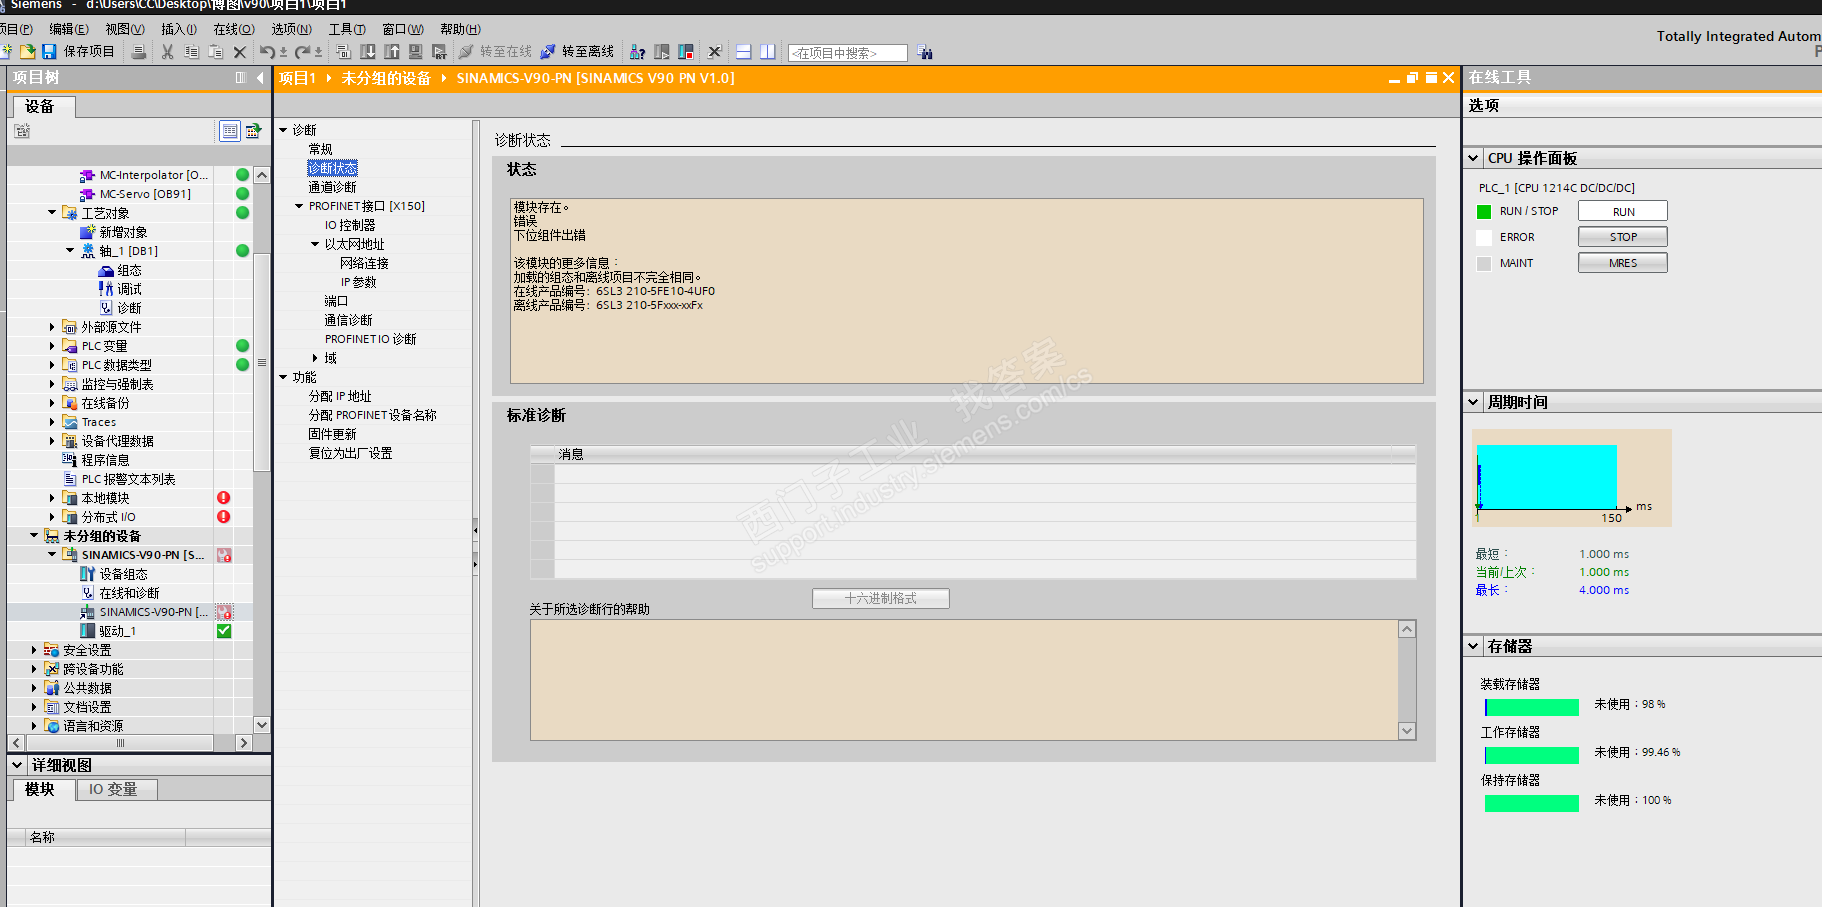The height and width of the screenshot is (907, 1822).
Task: Open 程序信息 in the project tree
Action: pyautogui.click(x=105, y=460)
